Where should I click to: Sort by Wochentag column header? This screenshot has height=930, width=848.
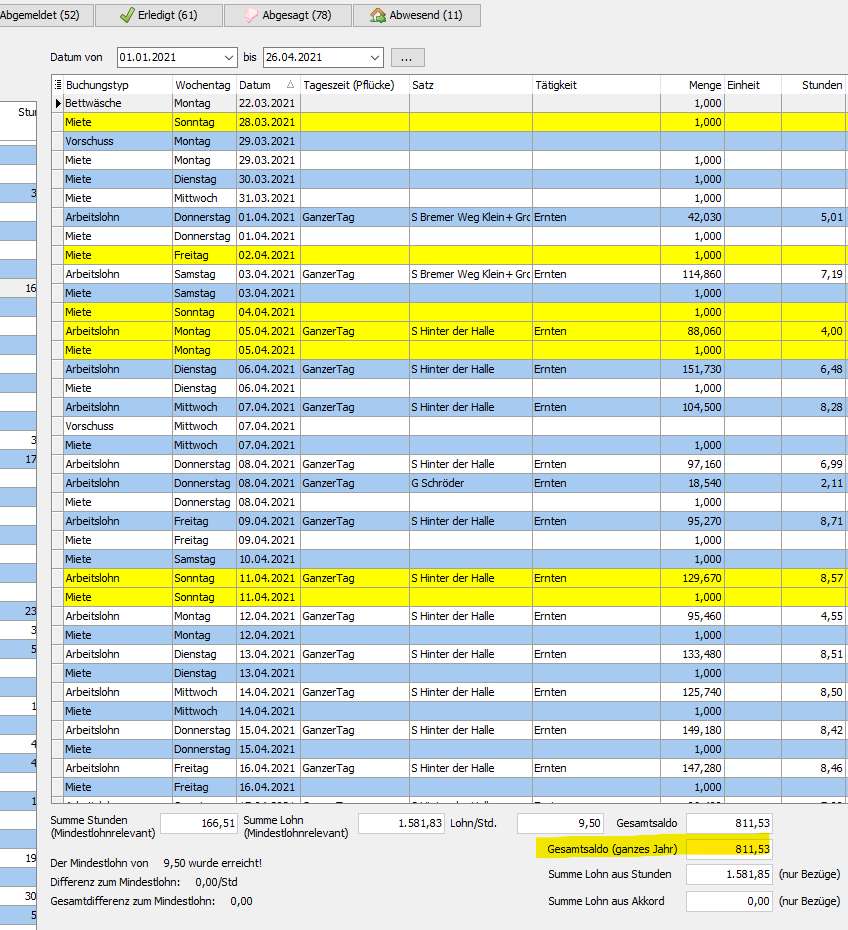click(x=205, y=85)
